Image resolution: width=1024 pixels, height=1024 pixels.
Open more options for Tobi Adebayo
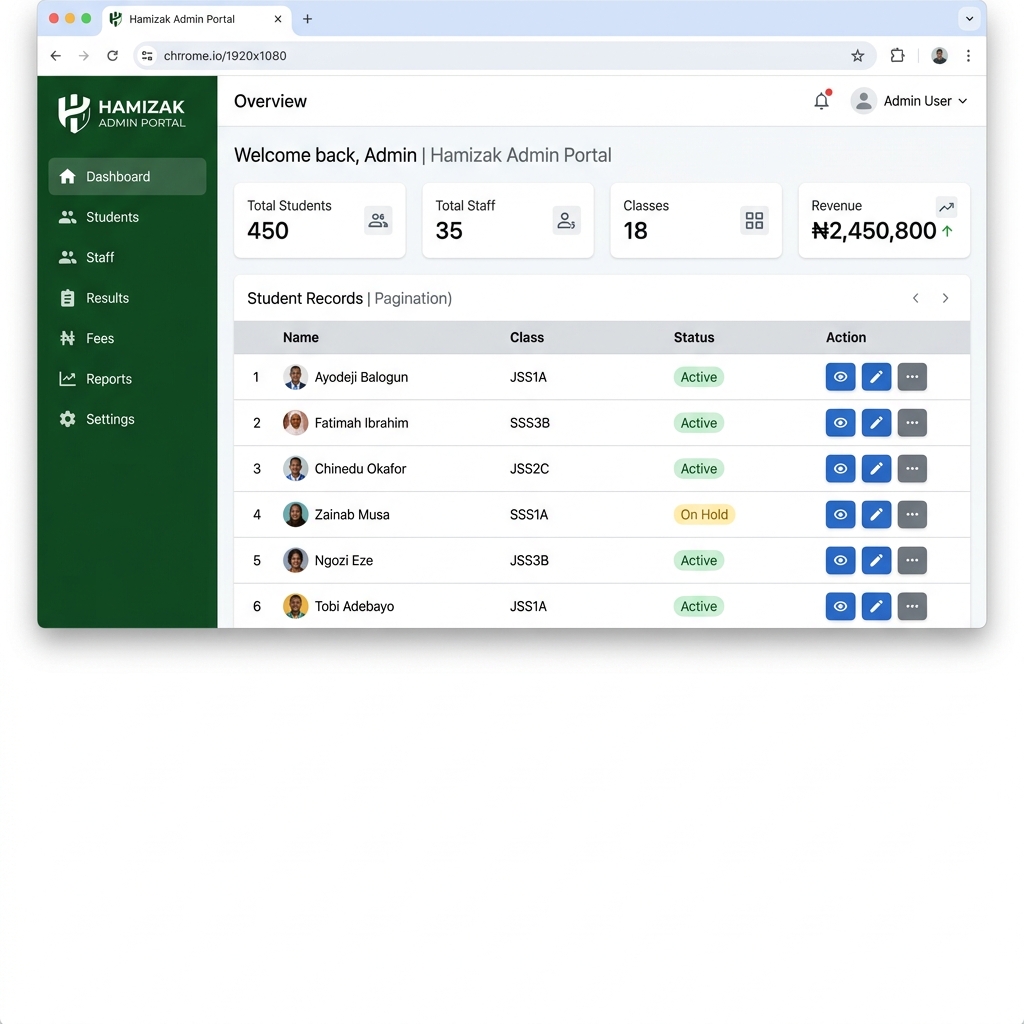[x=912, y=606]
